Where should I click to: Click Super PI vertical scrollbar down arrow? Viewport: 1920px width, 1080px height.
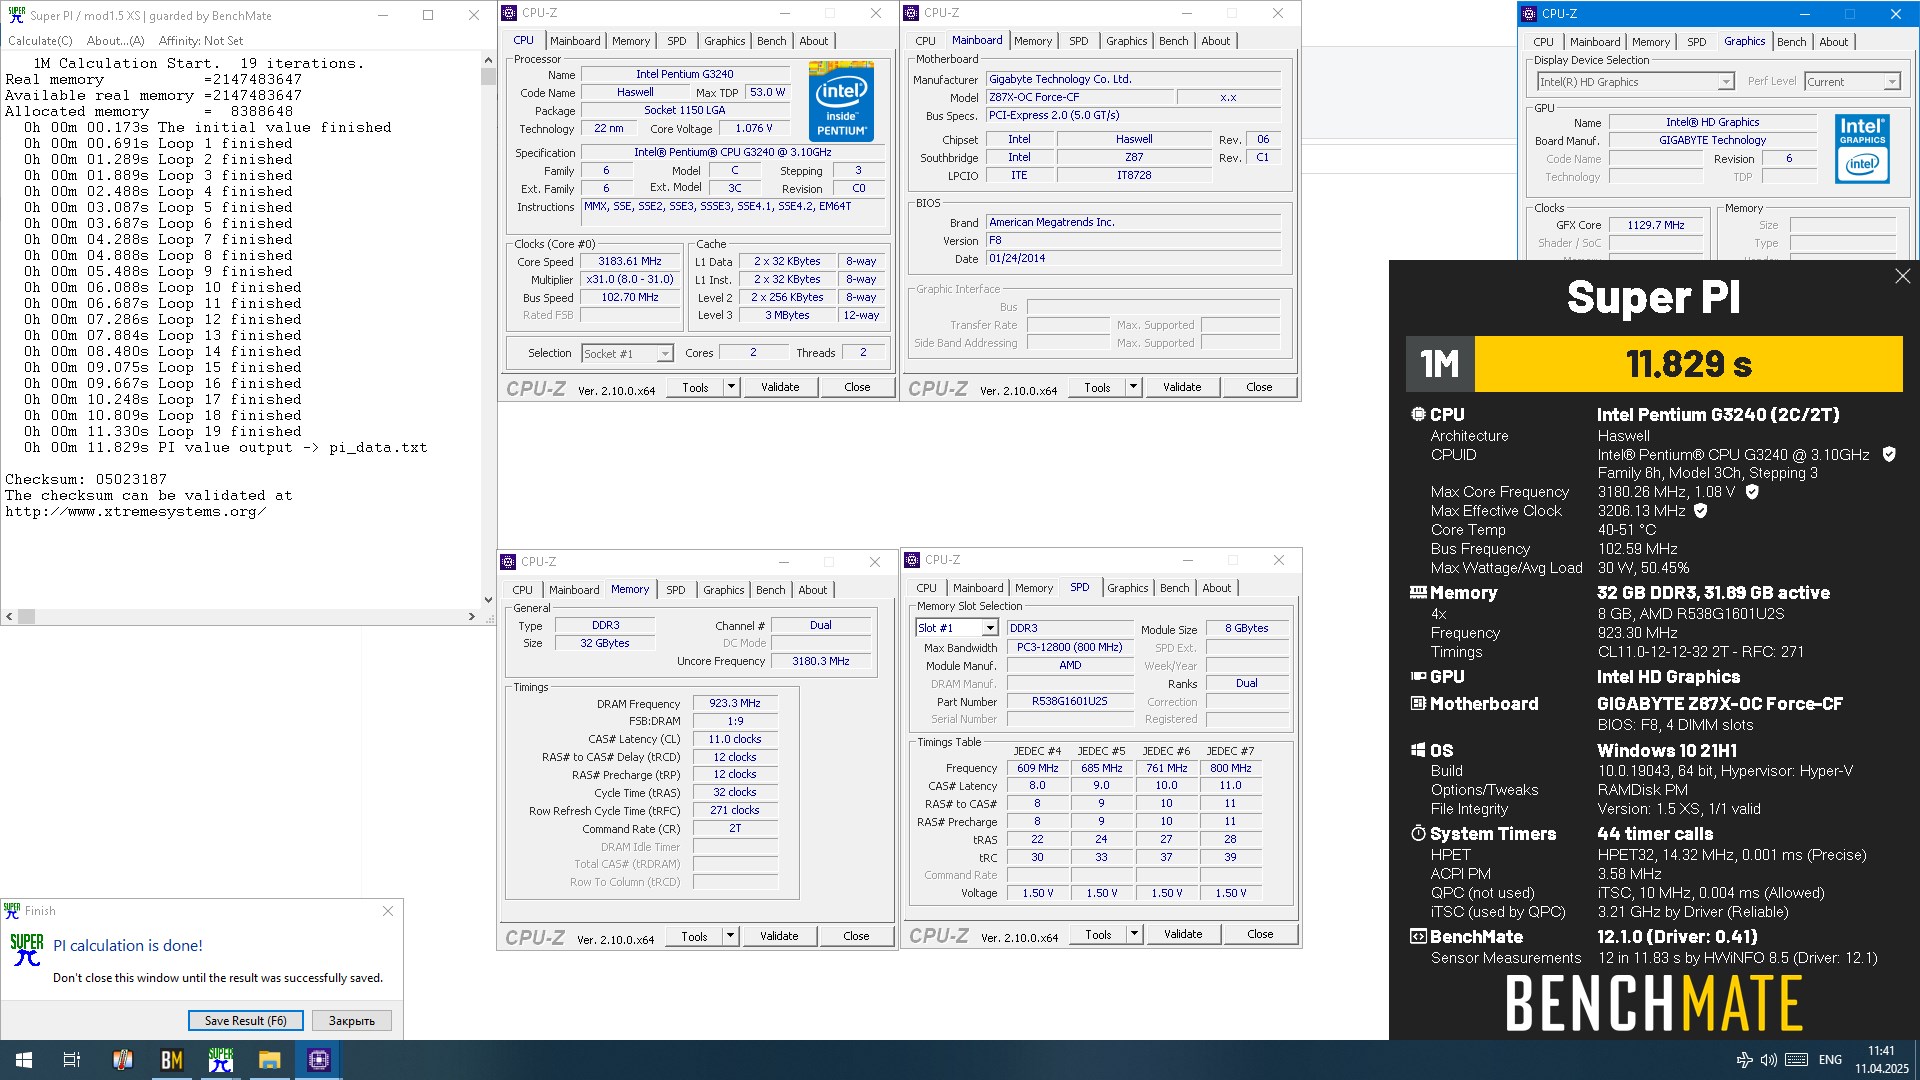click(x=488, y=600)
